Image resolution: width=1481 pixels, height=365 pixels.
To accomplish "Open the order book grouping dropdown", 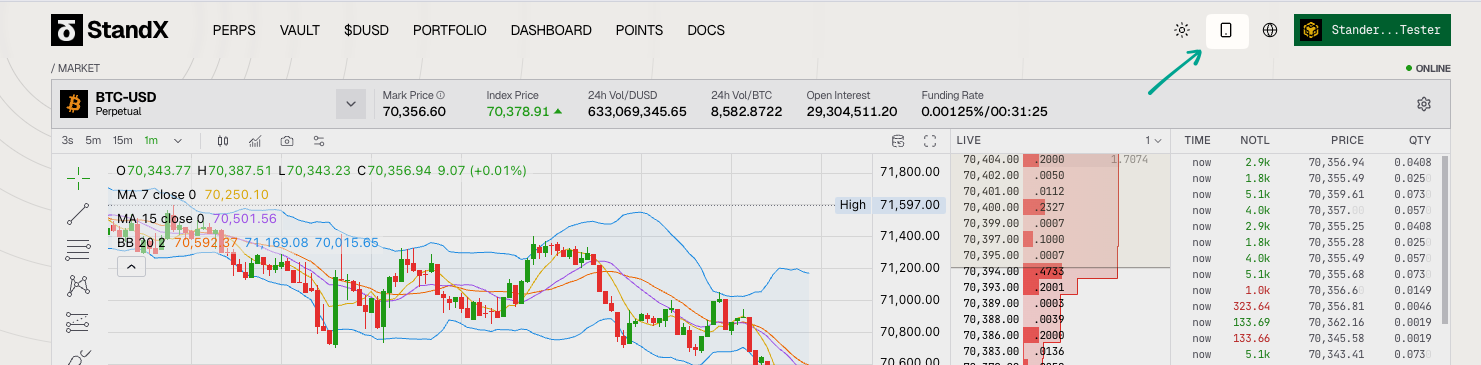I will tap(1153, 141).
